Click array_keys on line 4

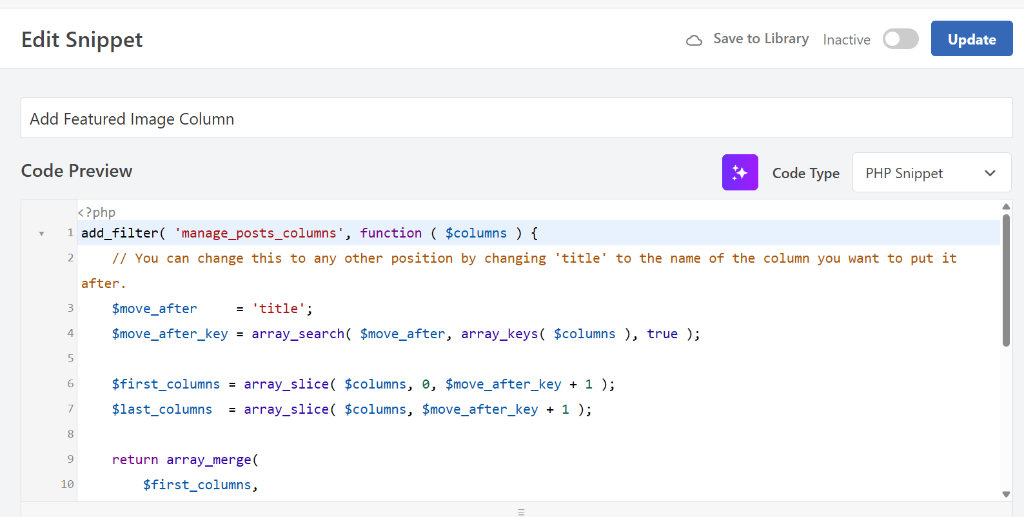point(500,334)
